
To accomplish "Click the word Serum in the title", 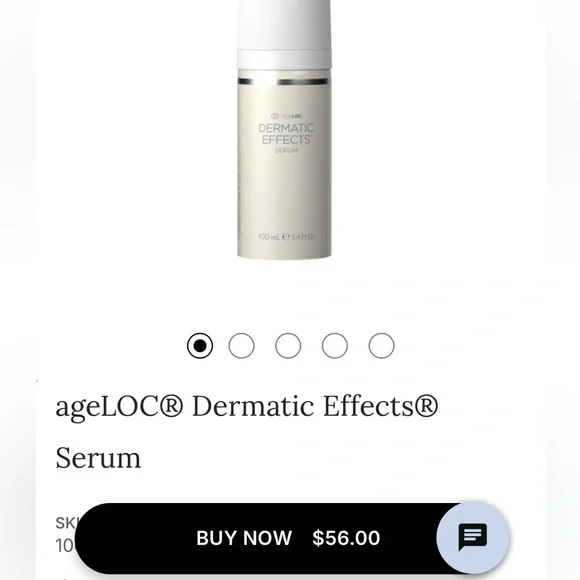I will point(98,458).
